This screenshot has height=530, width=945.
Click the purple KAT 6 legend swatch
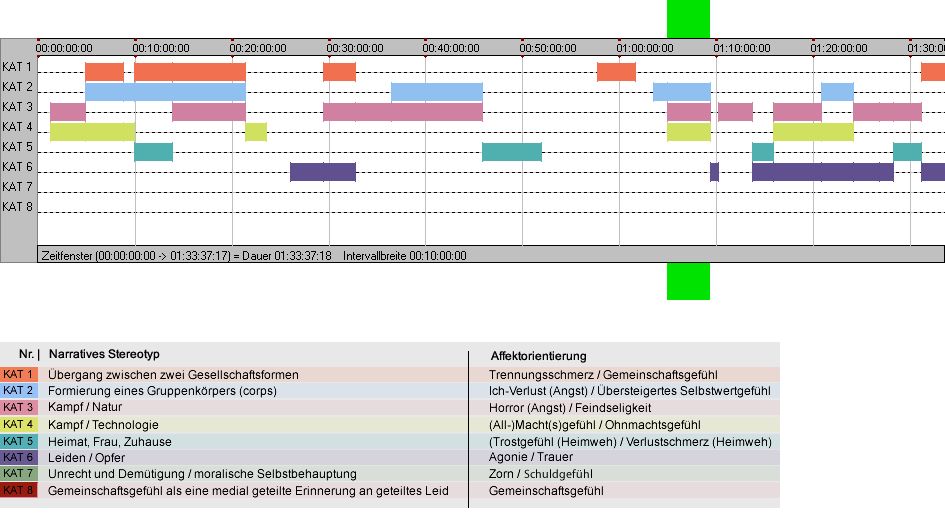point(19,457)
